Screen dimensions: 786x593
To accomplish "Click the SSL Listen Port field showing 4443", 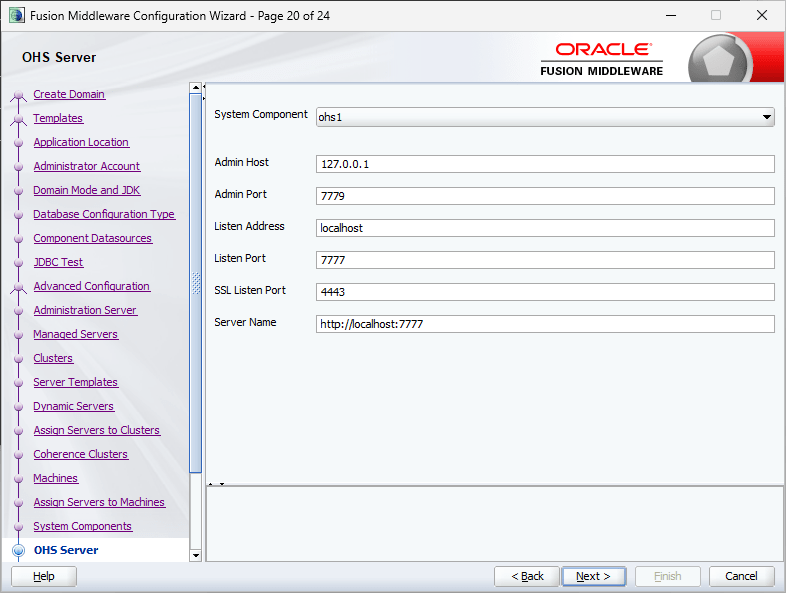I will (x=545, y=292).
